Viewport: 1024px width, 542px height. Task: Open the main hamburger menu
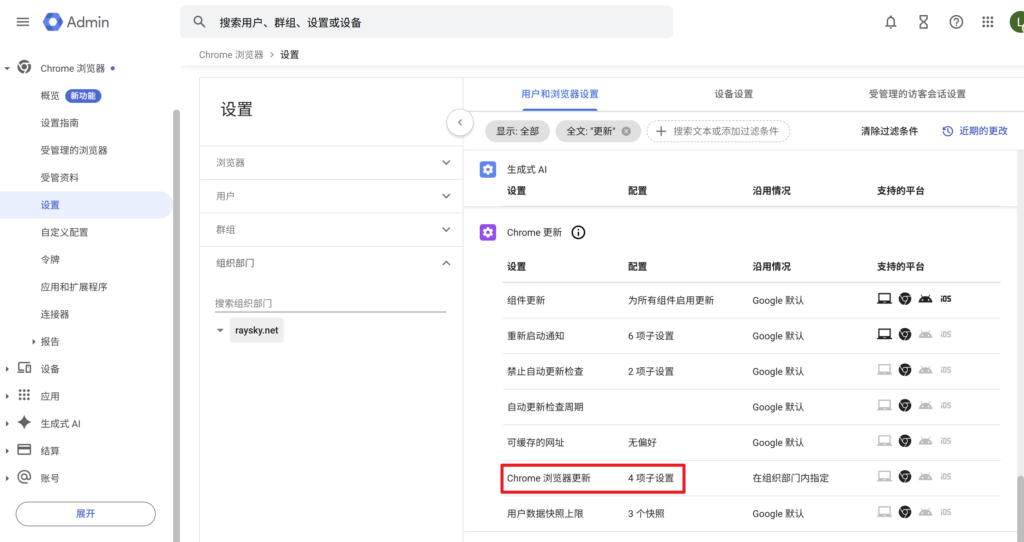click(x=22, y=22)
